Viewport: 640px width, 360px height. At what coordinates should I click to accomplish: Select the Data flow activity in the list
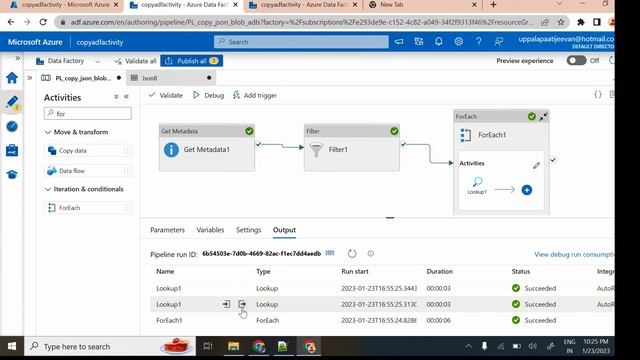click(x=88, y=171)
